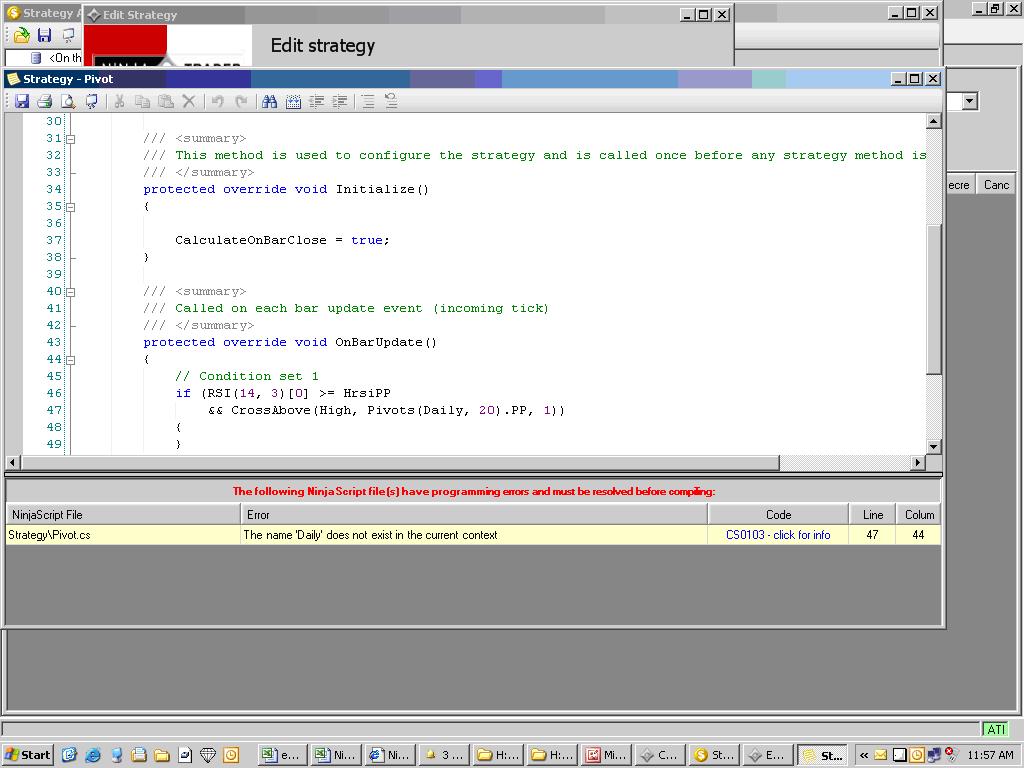
Task: Open Print Preview from the toolbar
Action: (x=67, y=101)
